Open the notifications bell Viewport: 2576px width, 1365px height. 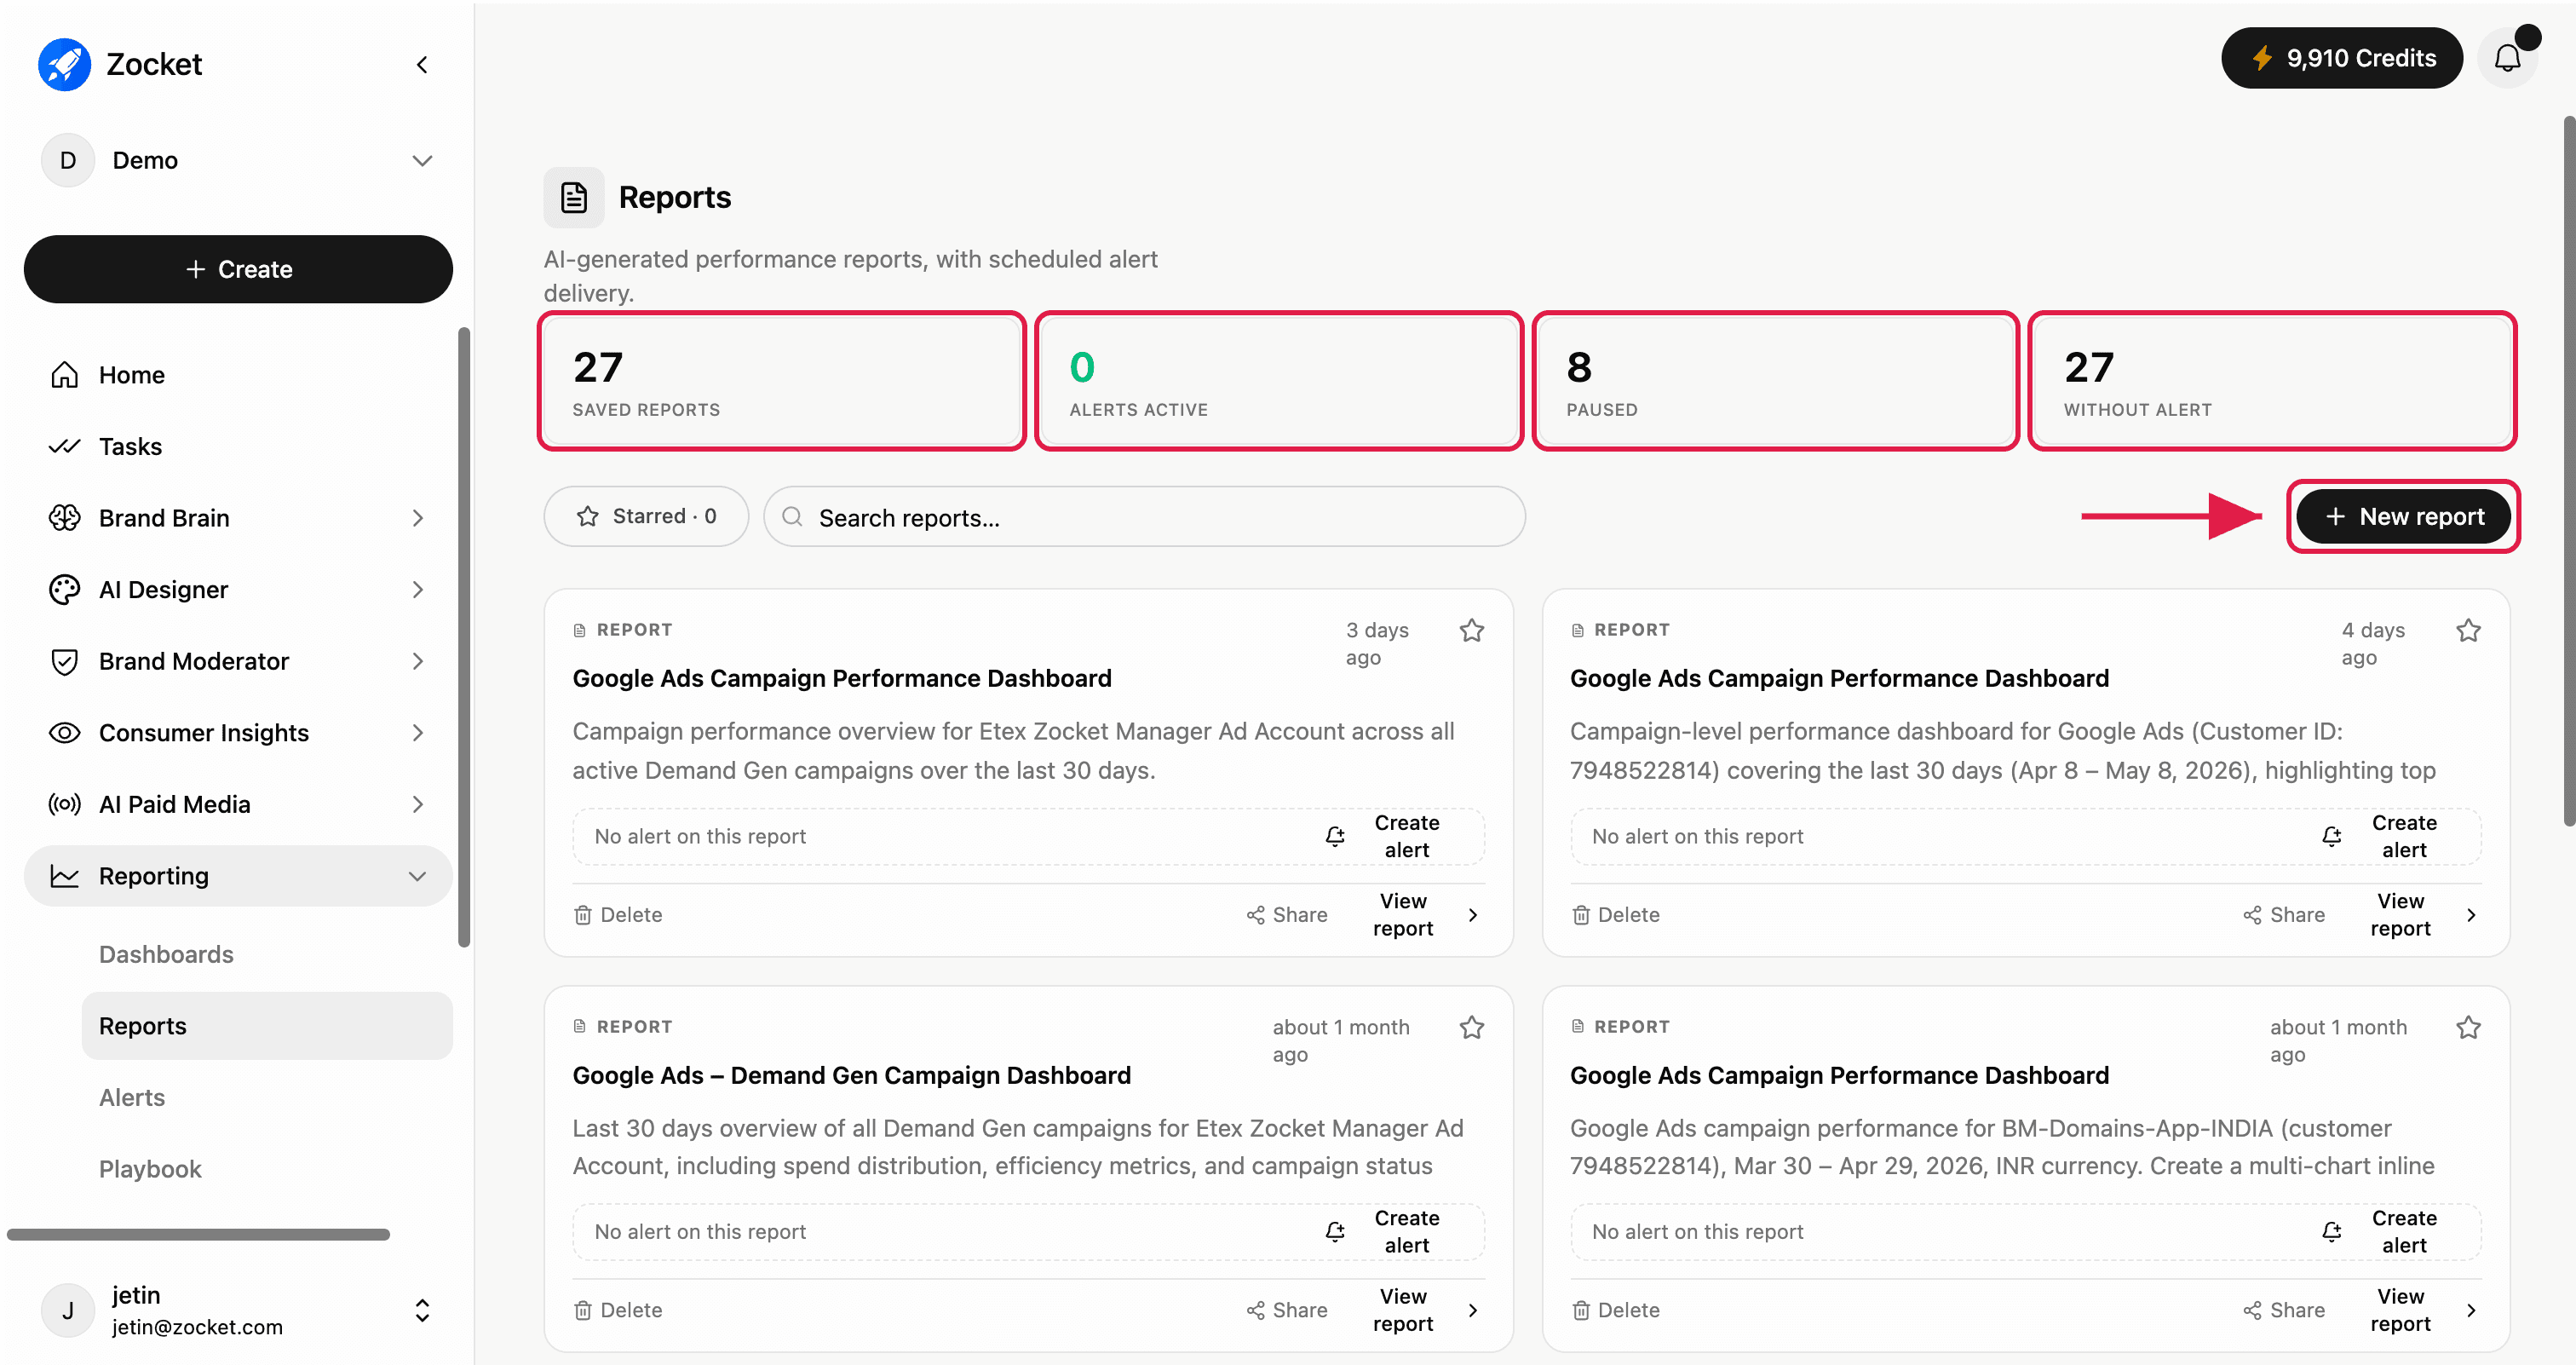pos(2507,58)
